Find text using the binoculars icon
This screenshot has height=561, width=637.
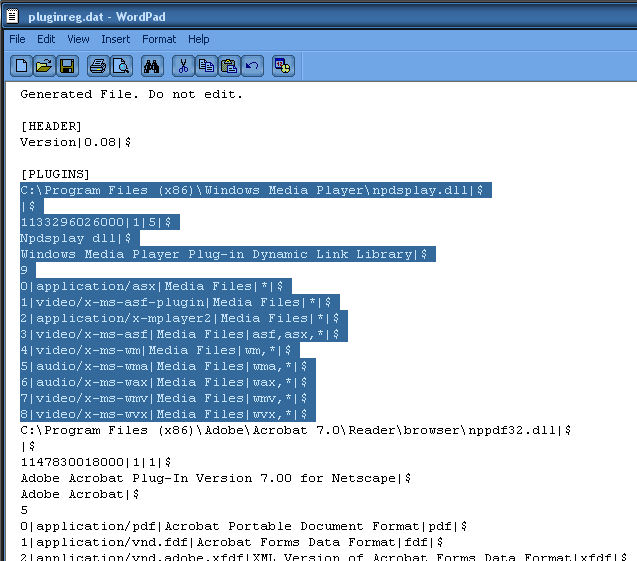pos(152,66)
